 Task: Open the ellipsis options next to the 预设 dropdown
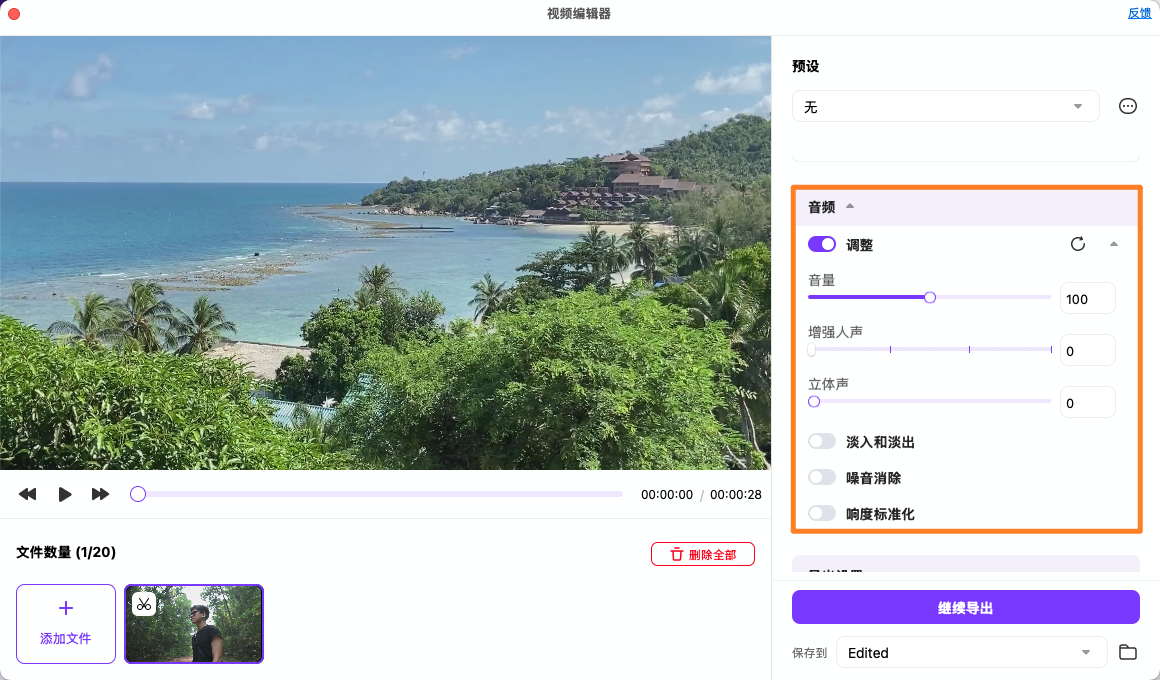[x=1127, y=105]
